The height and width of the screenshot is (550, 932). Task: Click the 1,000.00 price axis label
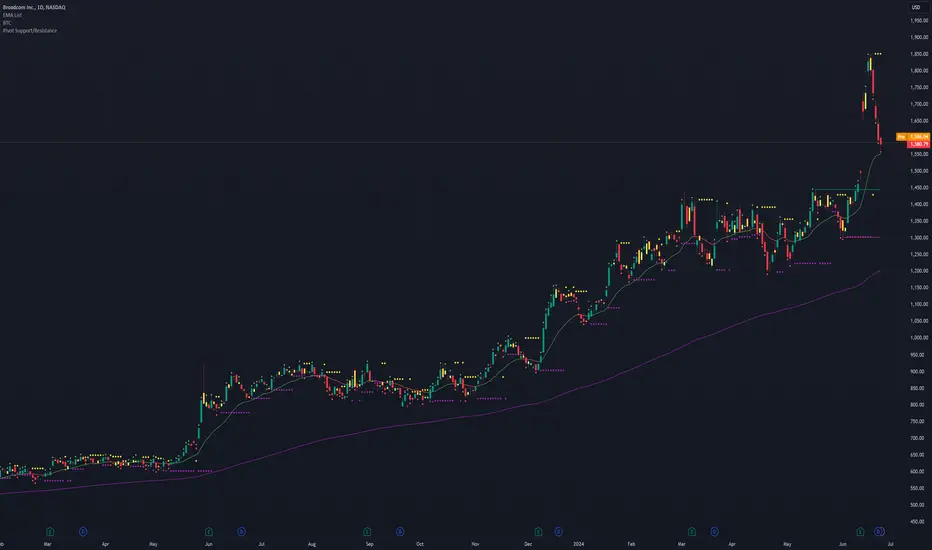[x=919, y=338]
